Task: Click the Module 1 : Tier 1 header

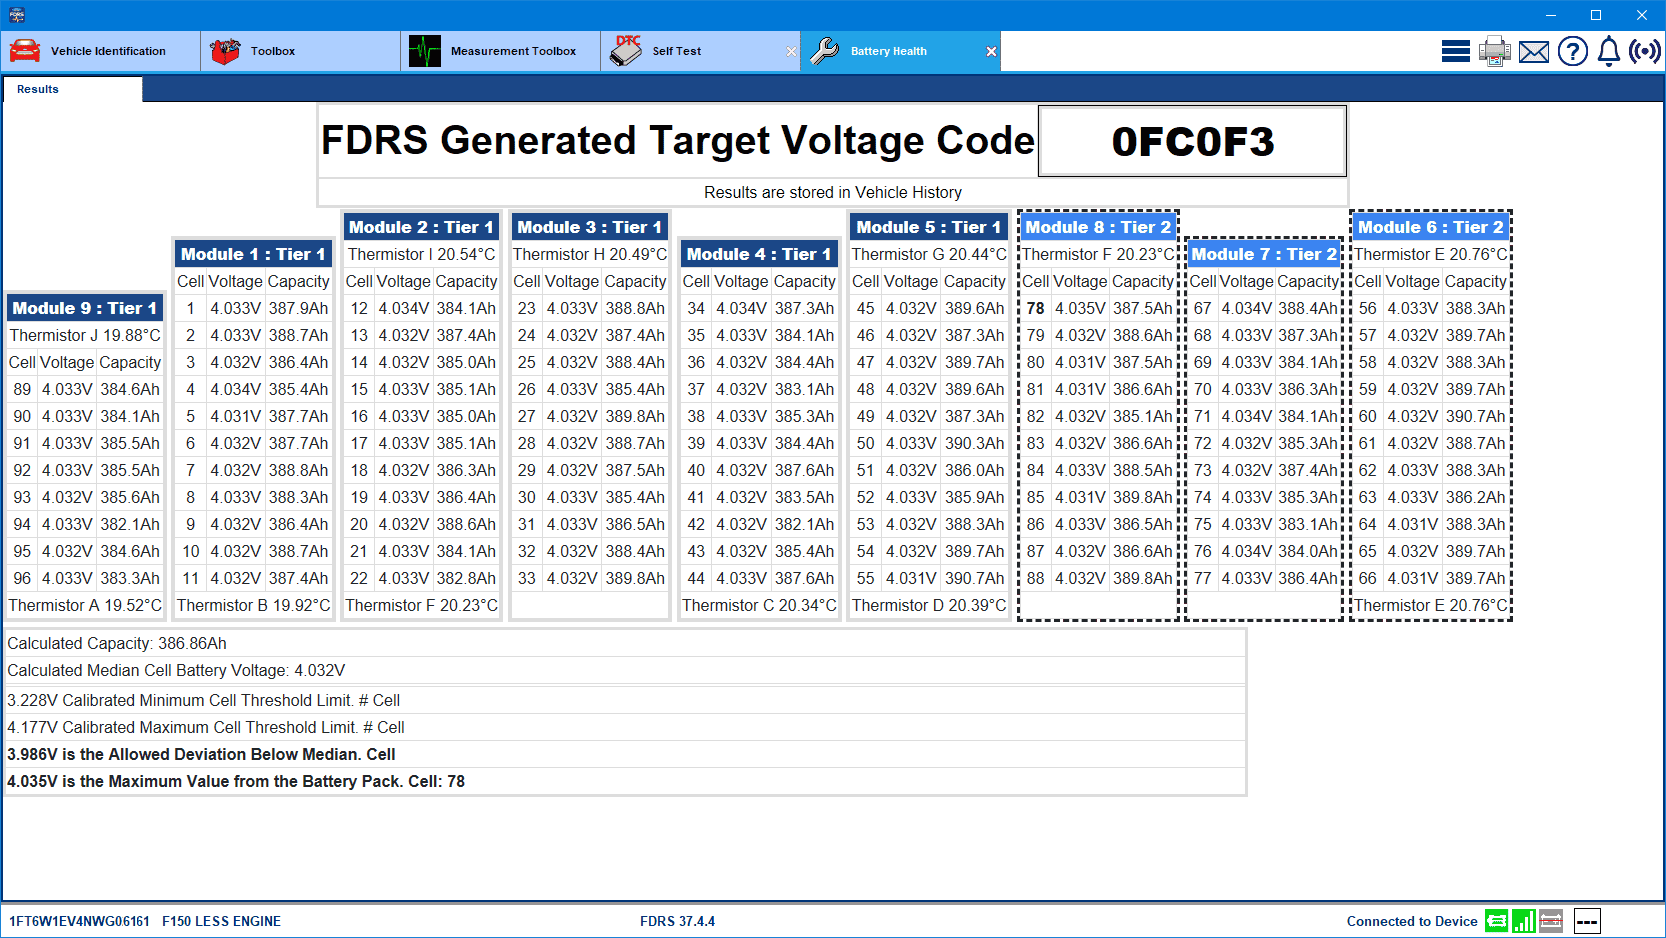Action: (x=253, y=254)
